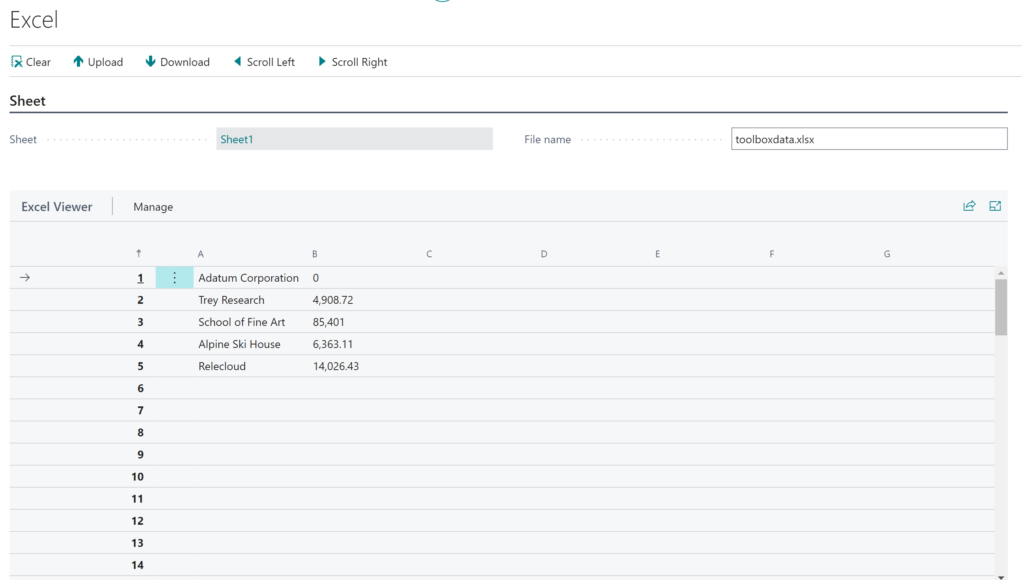Choose Scroll Left action label
The height and width of the screenshot is (580, 1024).
(270, 62)
